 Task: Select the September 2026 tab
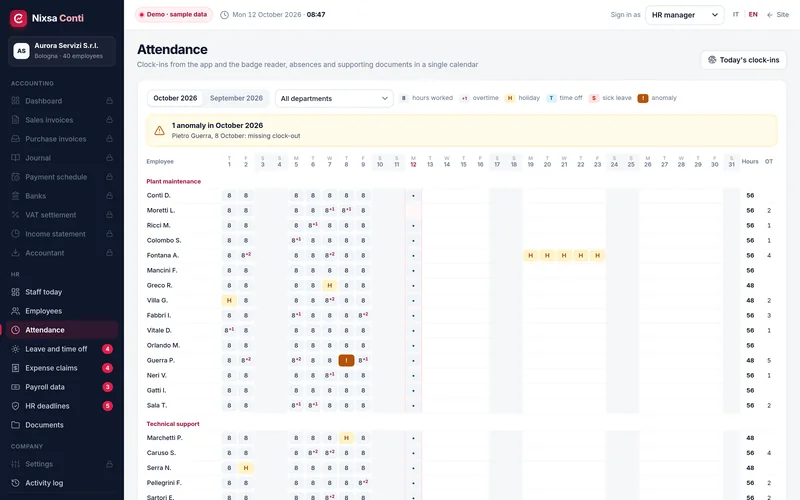coord(236,98)
